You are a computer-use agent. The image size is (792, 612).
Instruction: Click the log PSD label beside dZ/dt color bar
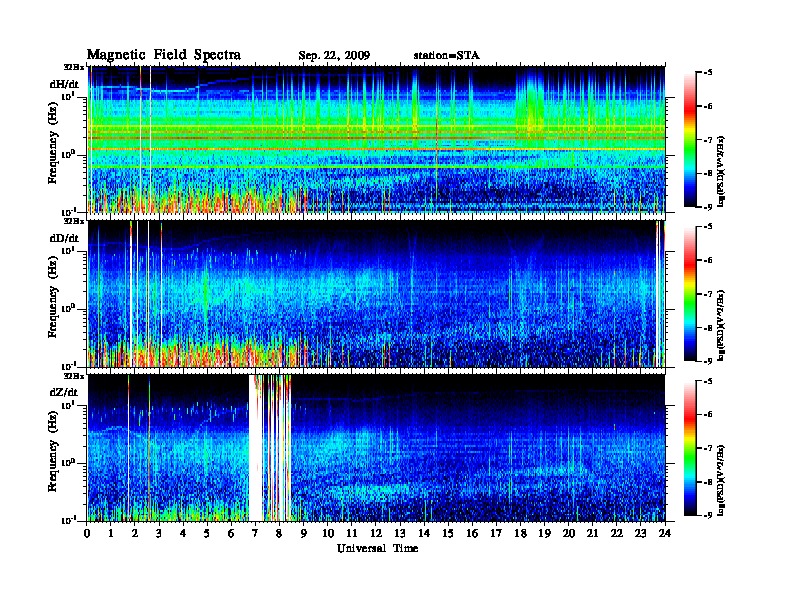pyautogui.click(x=721, y=479)
